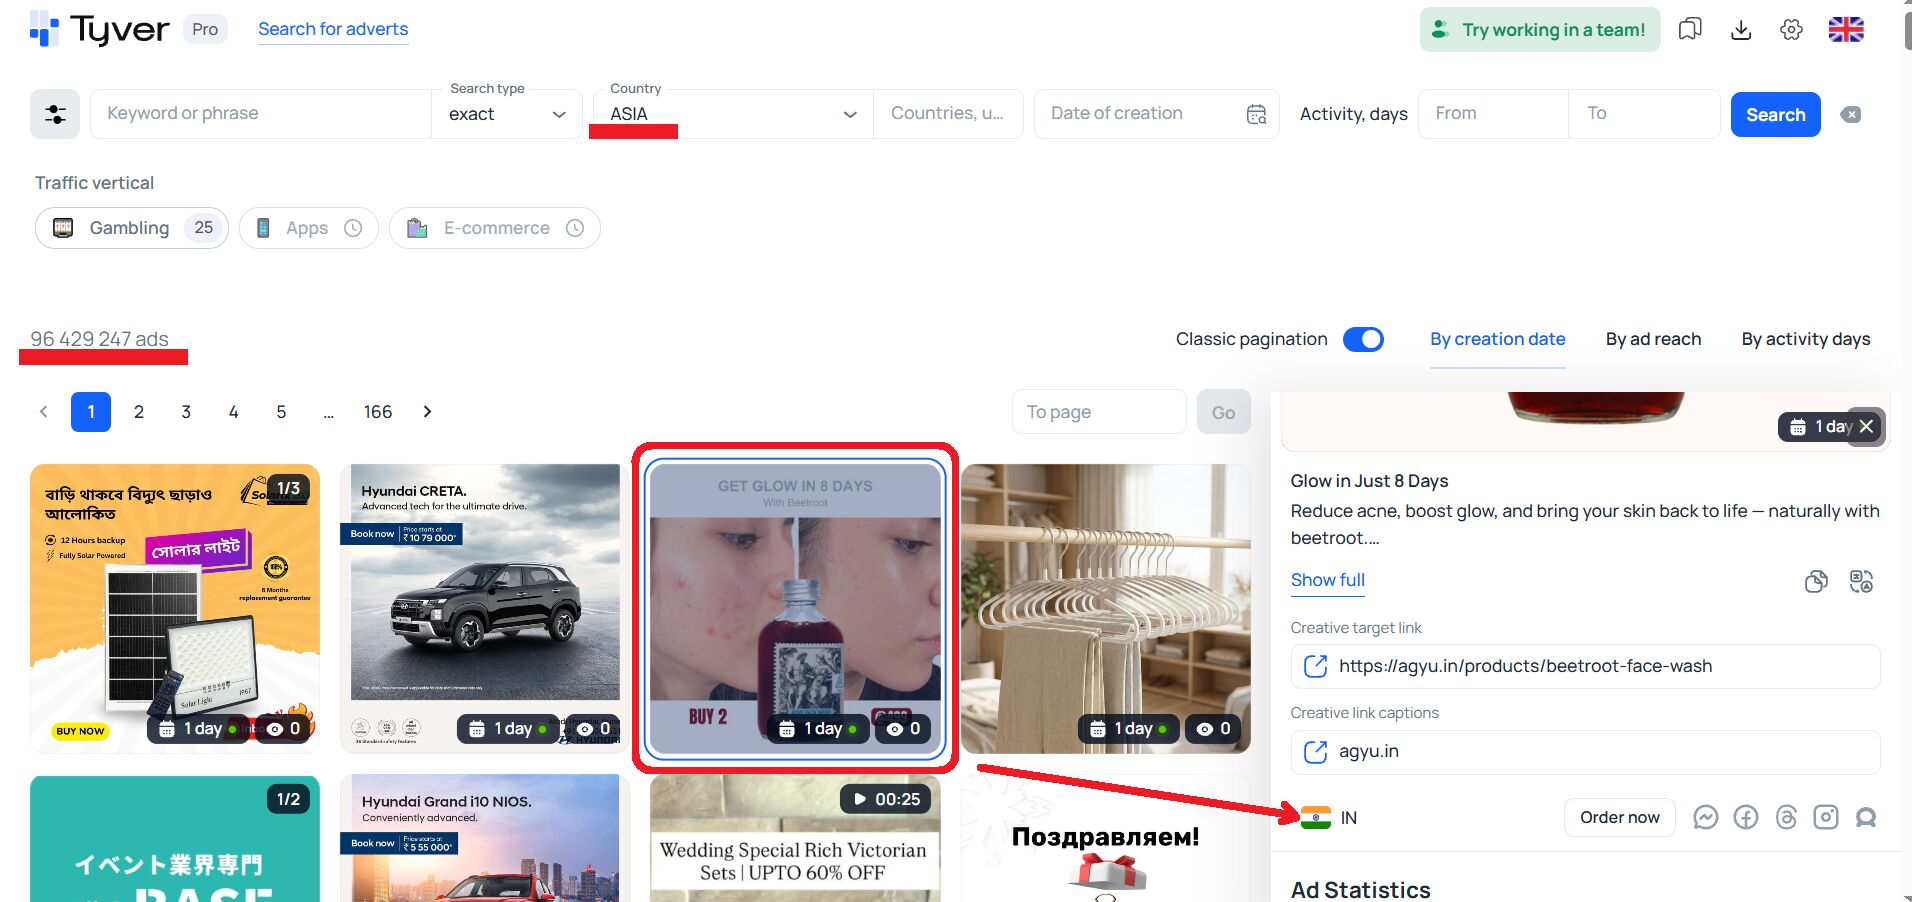Image resolution: width=1912 pixels, height=902 pixels.
Task: Click the Pro plan badge
Action: tap(205, 29)
